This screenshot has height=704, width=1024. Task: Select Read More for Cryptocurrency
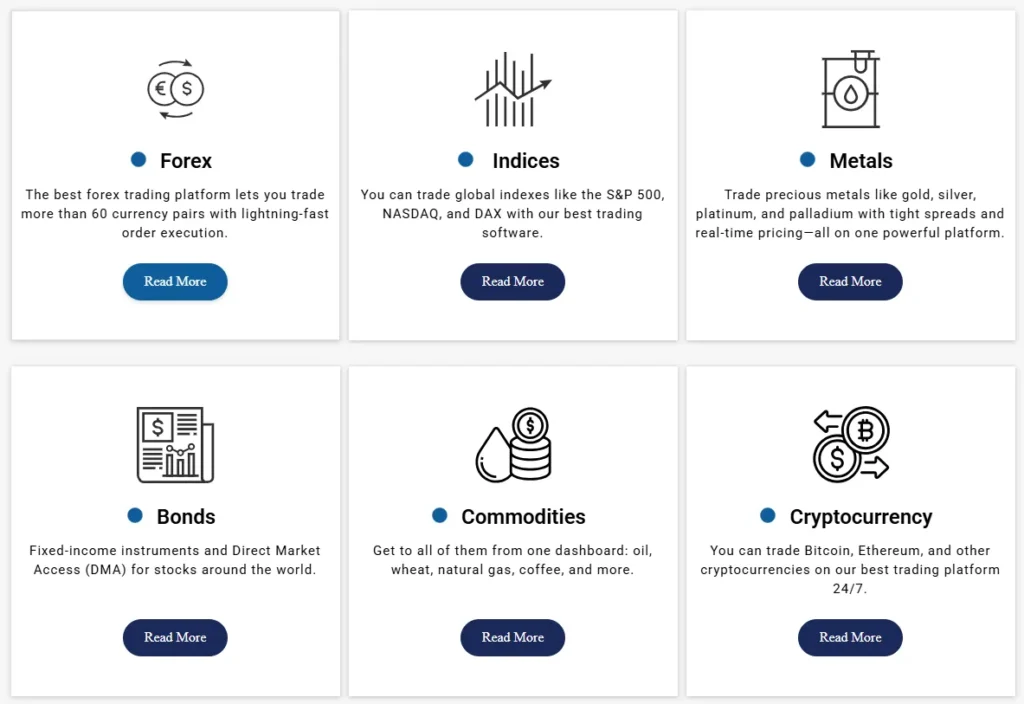click(x=850, y=638)
